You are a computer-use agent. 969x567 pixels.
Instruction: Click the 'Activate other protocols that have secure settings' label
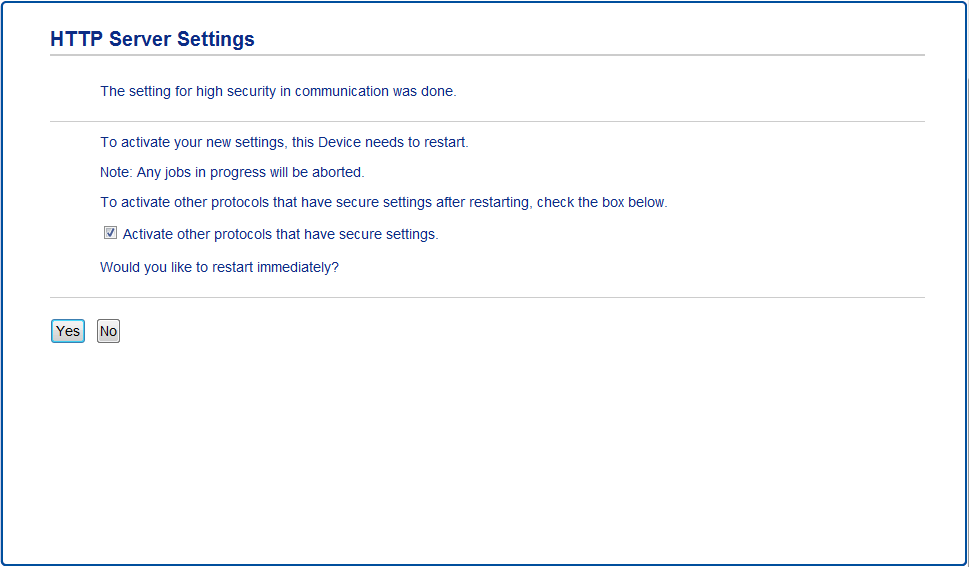(280, 235)
